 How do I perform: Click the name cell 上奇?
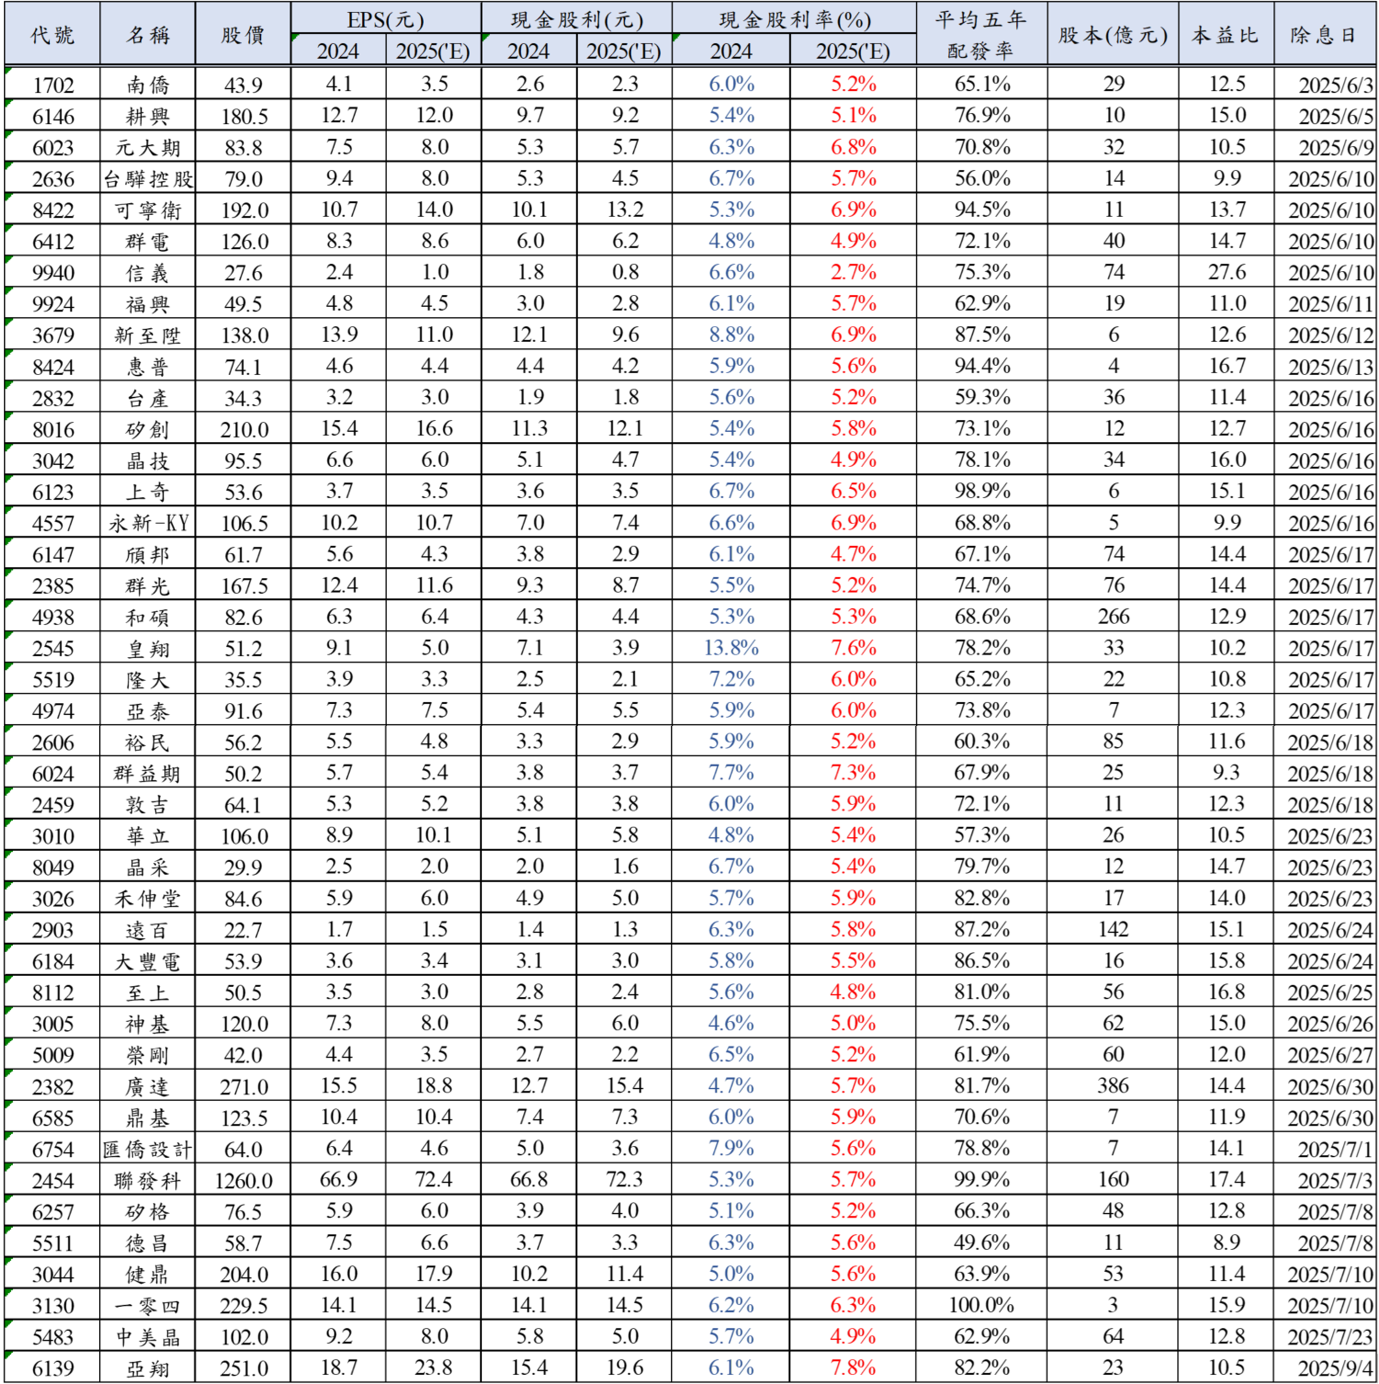[148, 492]
